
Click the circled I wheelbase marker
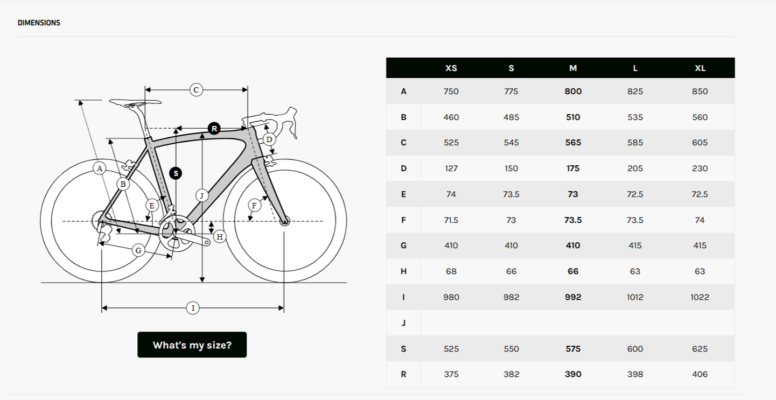pyautogui.click(x=193, y=308)
